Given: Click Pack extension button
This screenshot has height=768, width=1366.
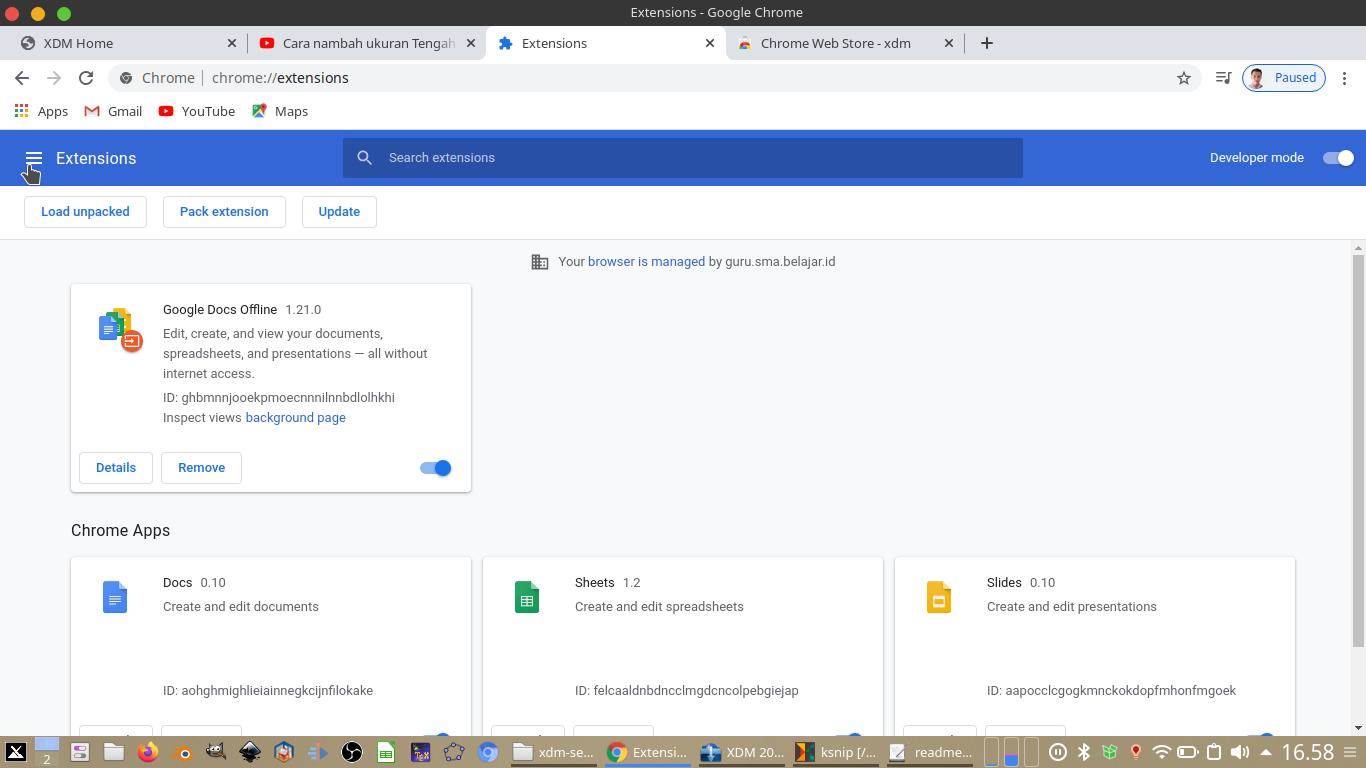Looking at the screenshot, I should (224, 212).
